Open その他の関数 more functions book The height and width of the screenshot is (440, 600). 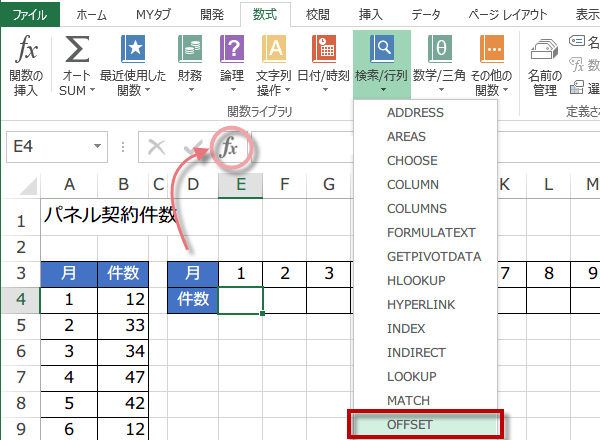(x=491, y=65)
